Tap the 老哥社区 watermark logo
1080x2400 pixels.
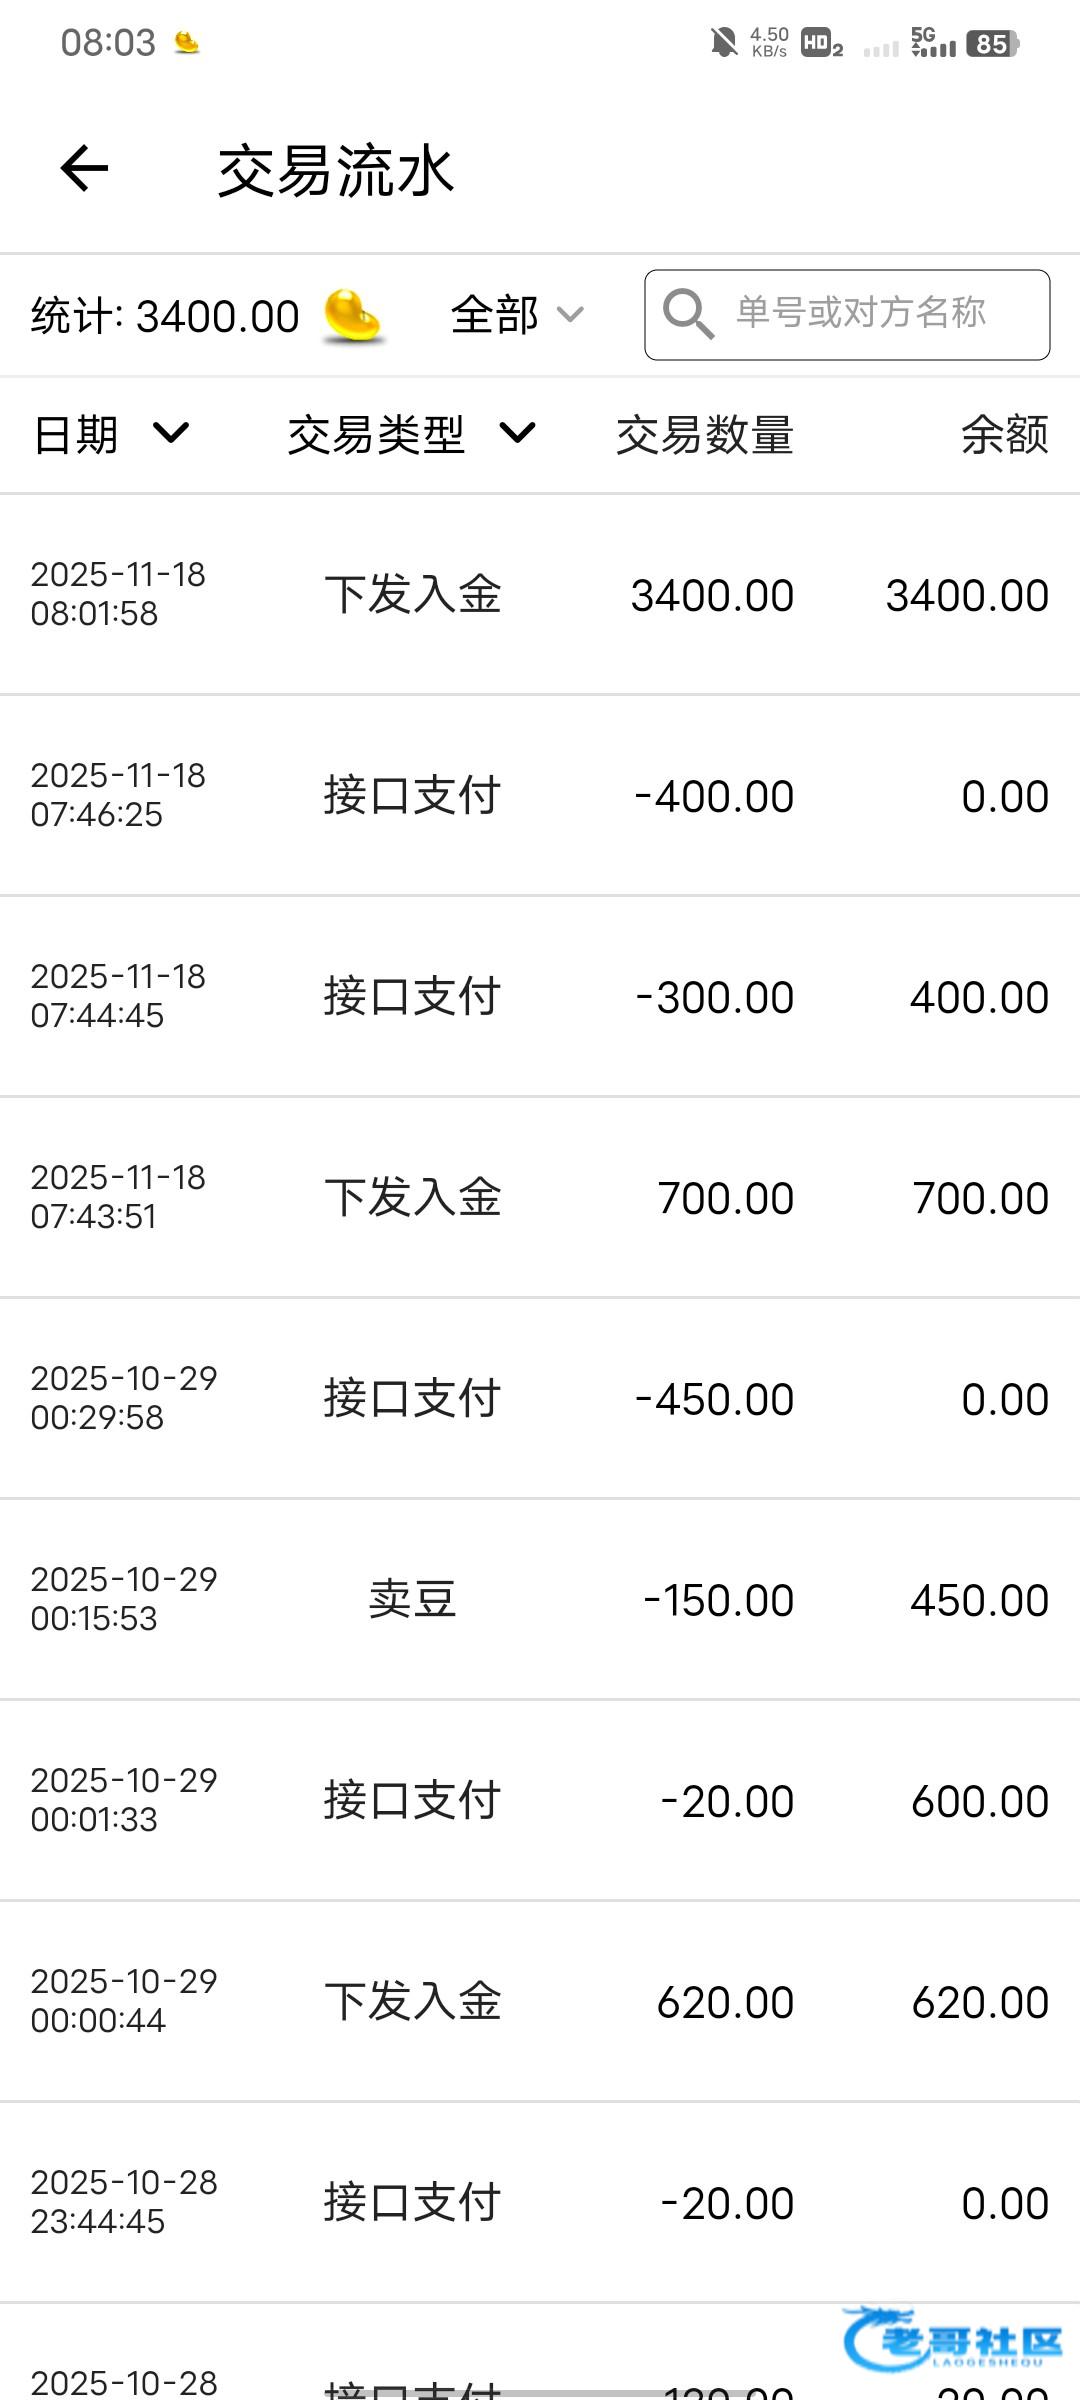952,2340
